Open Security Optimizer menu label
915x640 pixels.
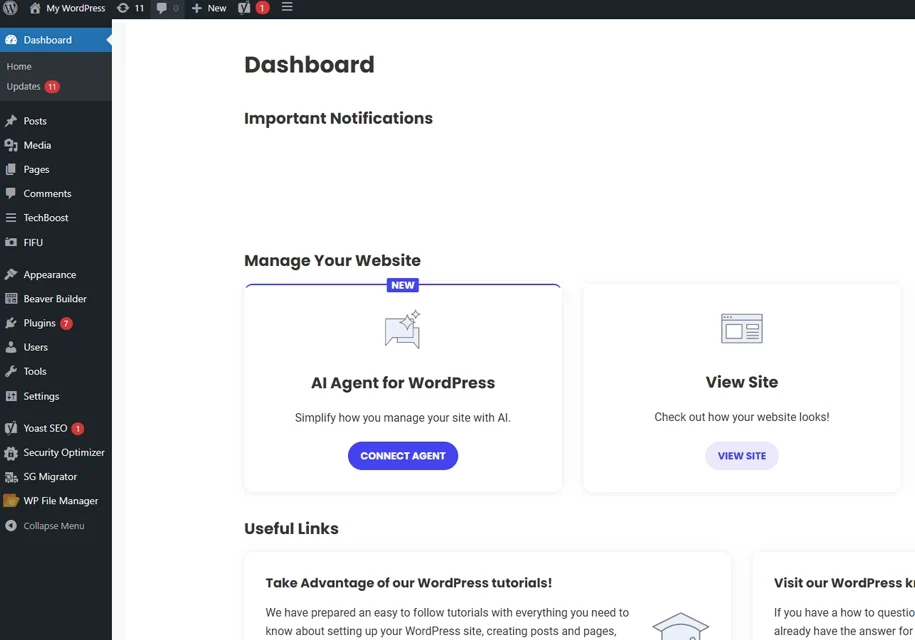[64, 453]
